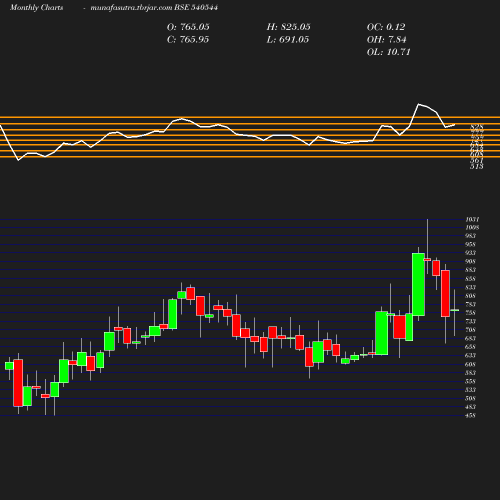This screenshot has height=500, width=500.
Task: Click the '458' price axis label
Action: (x=471, y=416)
